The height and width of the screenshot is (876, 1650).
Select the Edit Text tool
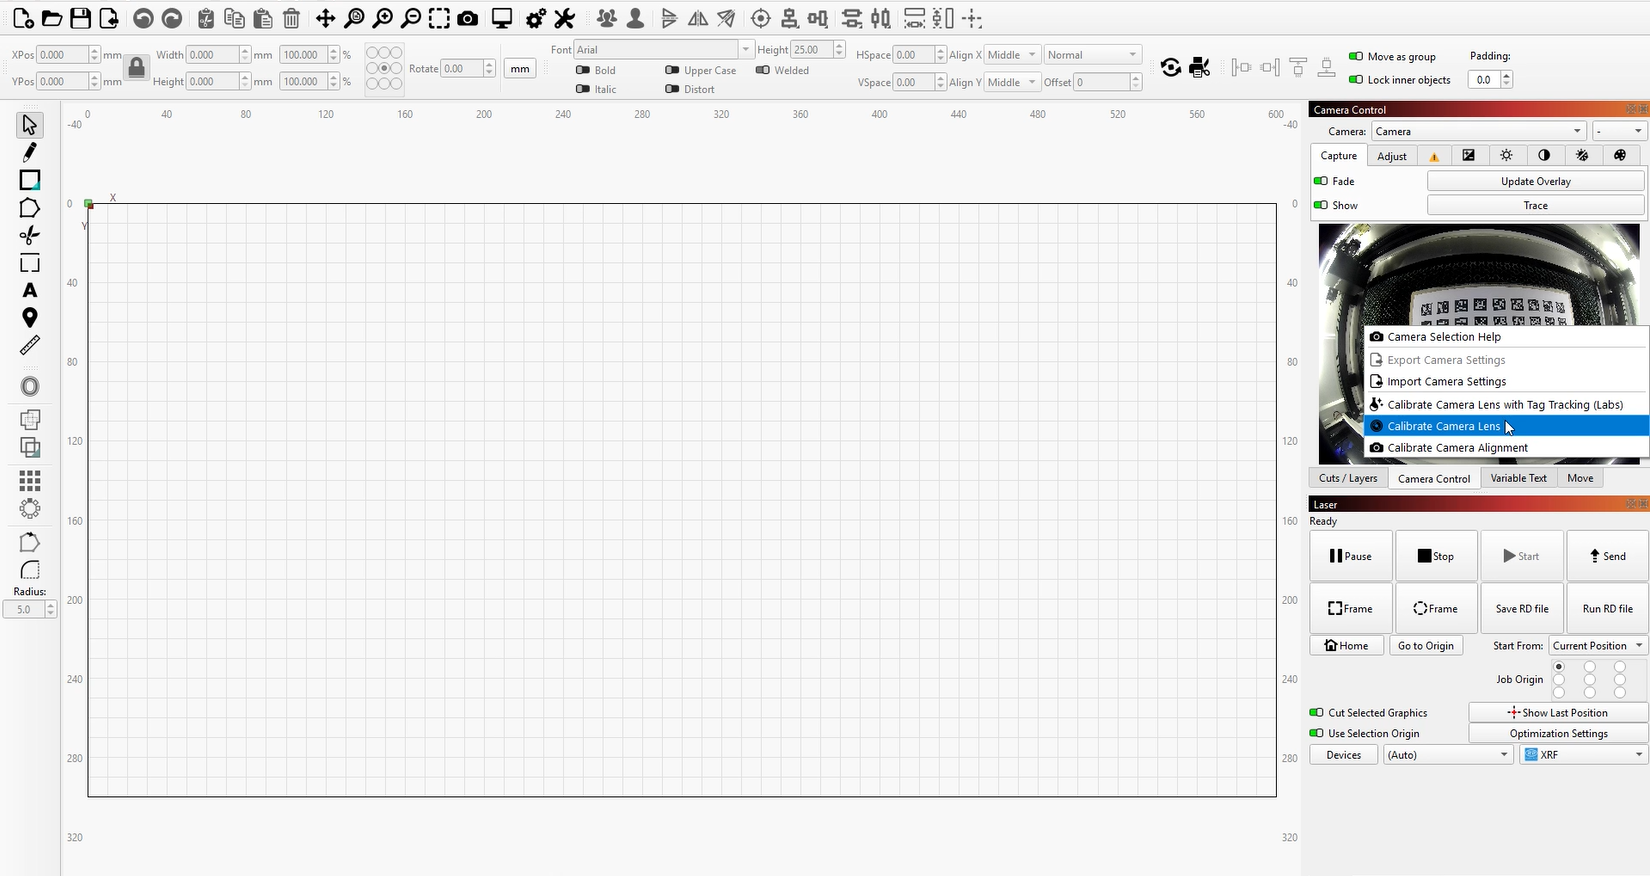[x=29, y=290]
